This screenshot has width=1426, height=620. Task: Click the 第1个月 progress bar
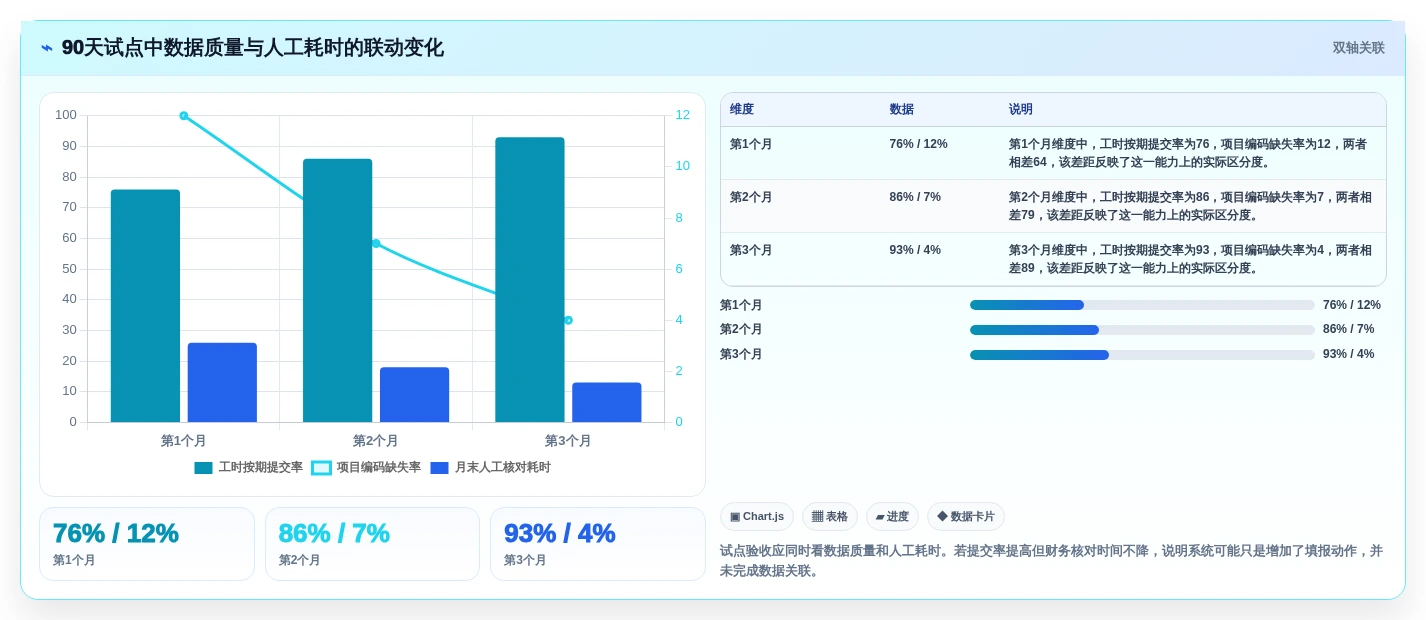(1142, 305)
